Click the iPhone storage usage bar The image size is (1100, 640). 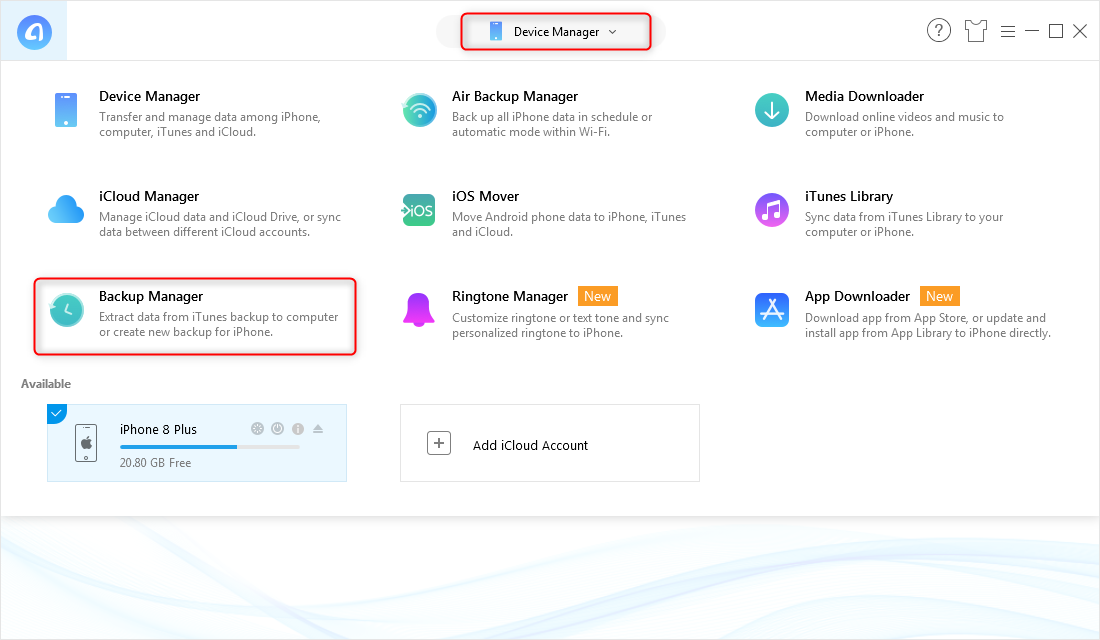[210, 447]
